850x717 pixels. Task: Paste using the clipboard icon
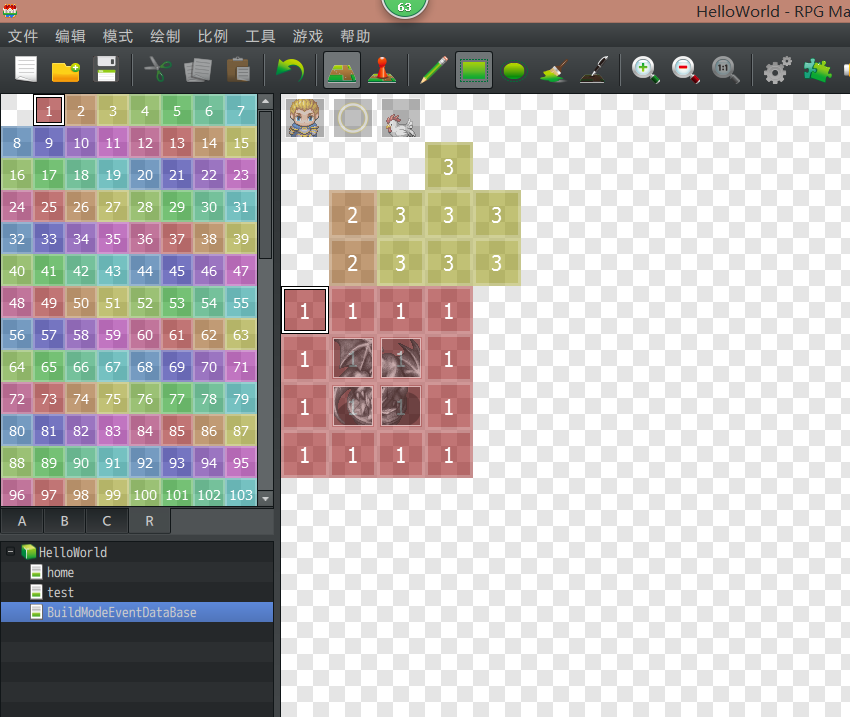(x=238, y=69)
